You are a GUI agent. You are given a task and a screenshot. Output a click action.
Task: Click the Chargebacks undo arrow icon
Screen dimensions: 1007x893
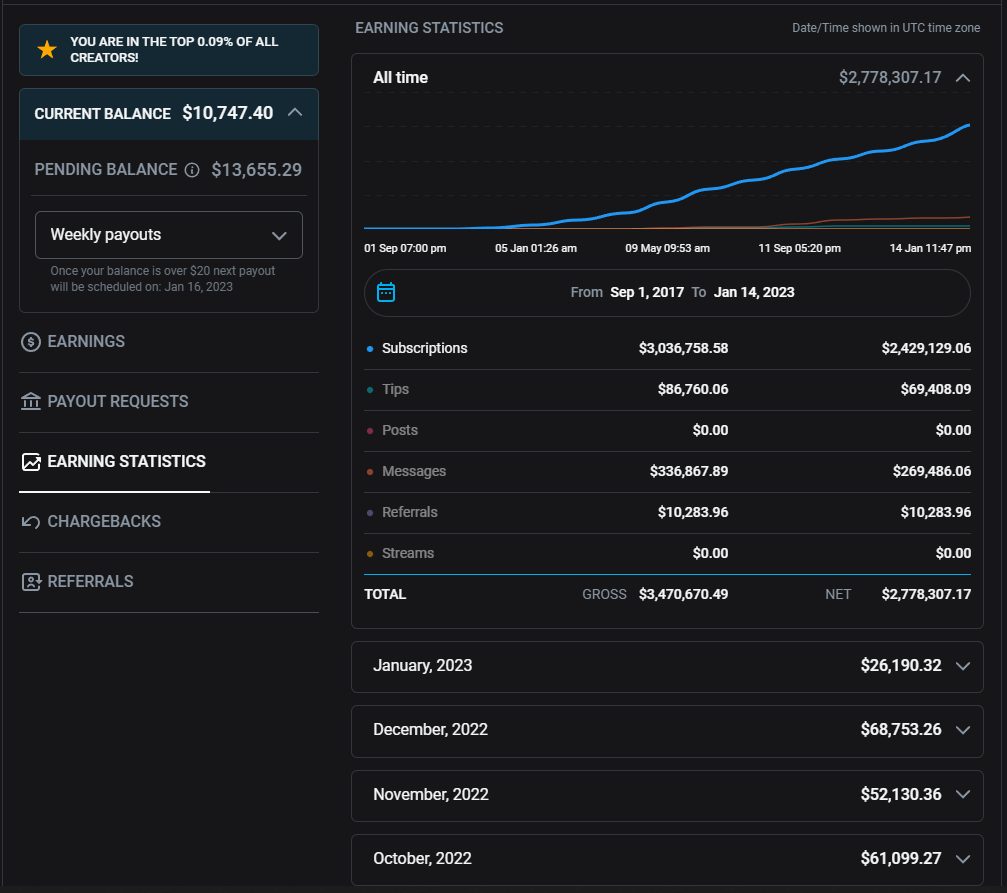pos(31,522)
